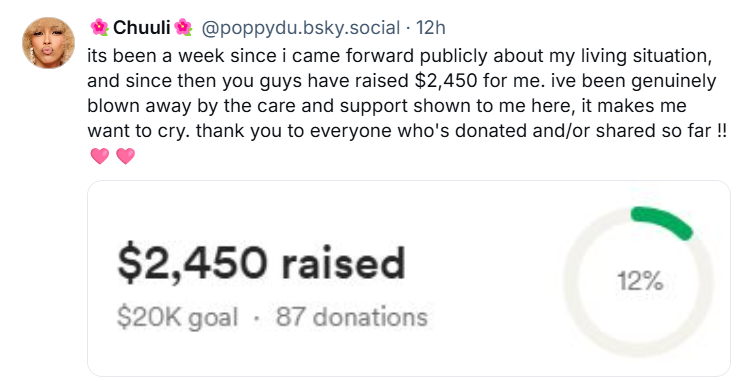Click the green filled progress arc
This screenshot has height=381, width=745.
pos(663,221)
